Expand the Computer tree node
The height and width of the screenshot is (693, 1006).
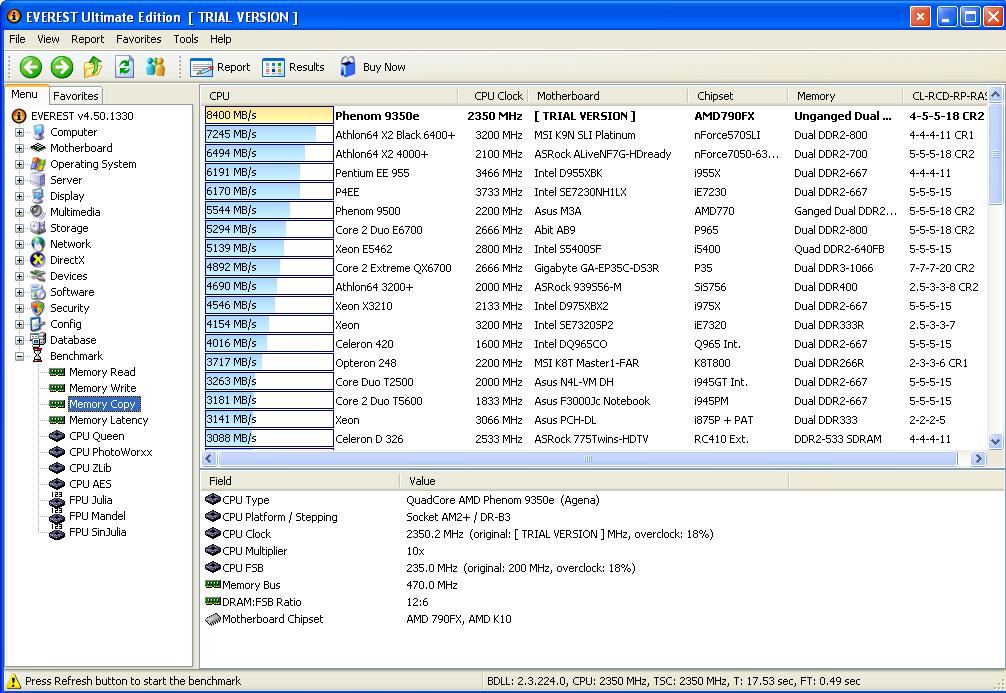[19, 132]
